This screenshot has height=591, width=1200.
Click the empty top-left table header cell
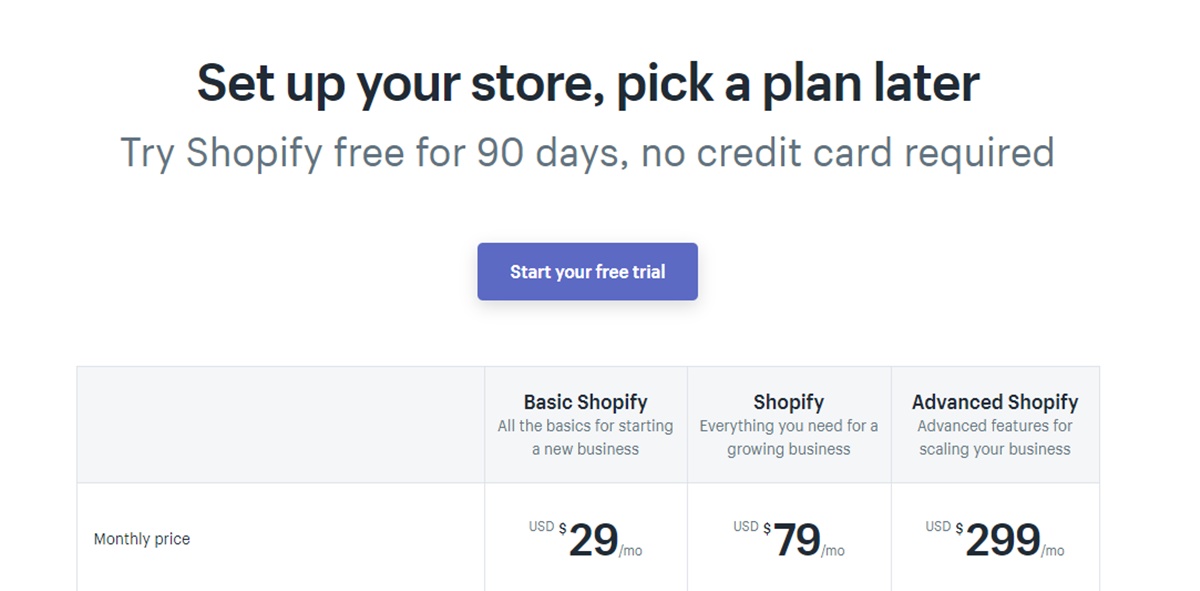click(x=281, y=425)
